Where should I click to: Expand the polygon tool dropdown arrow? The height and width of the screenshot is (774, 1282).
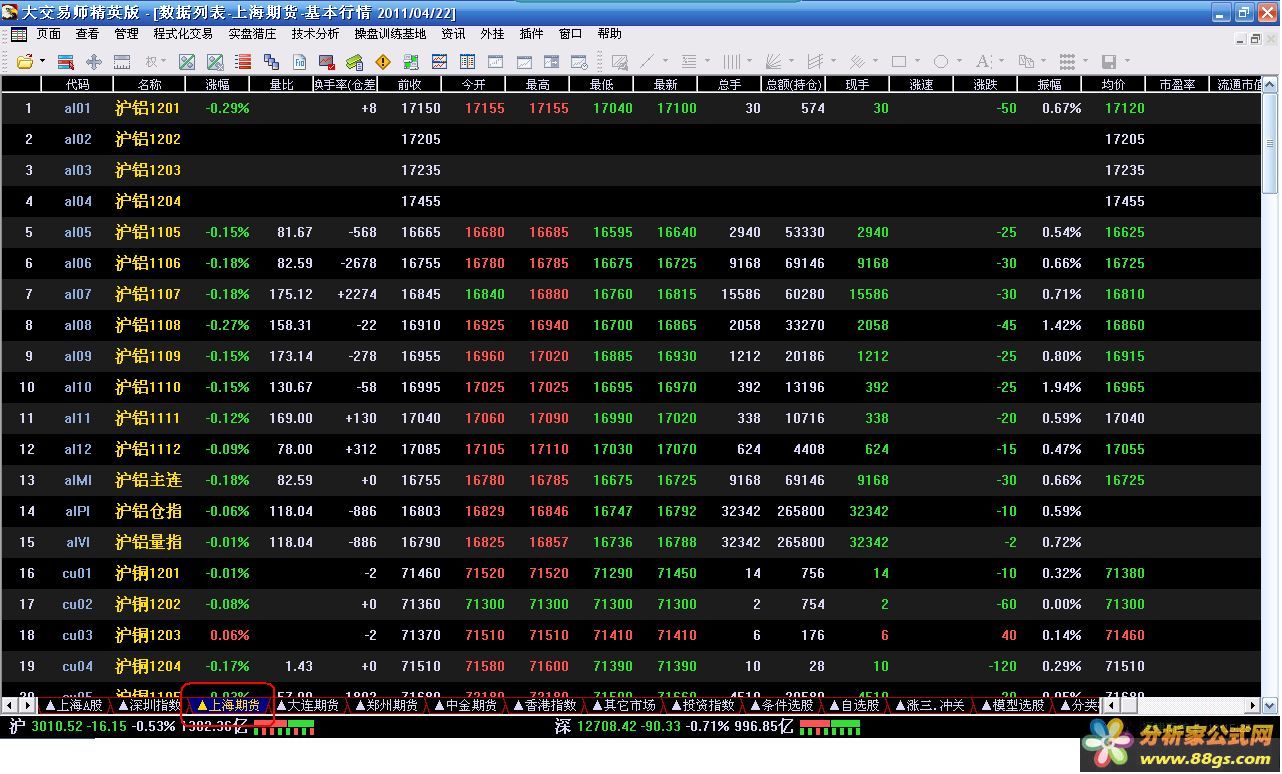point(960,61)
